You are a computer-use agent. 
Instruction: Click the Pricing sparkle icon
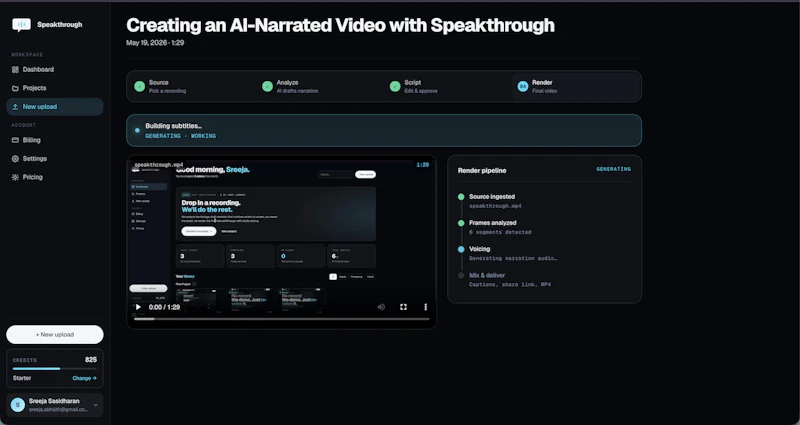(15, 177)
